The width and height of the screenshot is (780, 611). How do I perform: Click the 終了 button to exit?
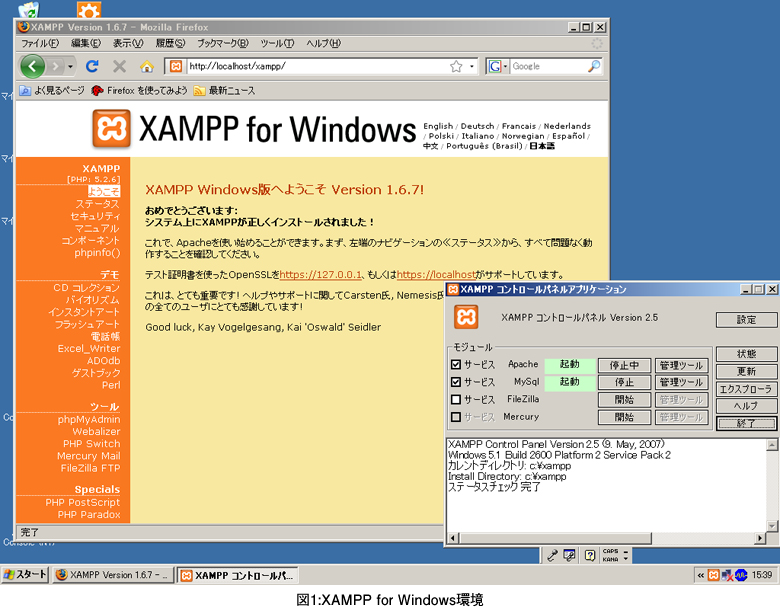pos(746,423)
